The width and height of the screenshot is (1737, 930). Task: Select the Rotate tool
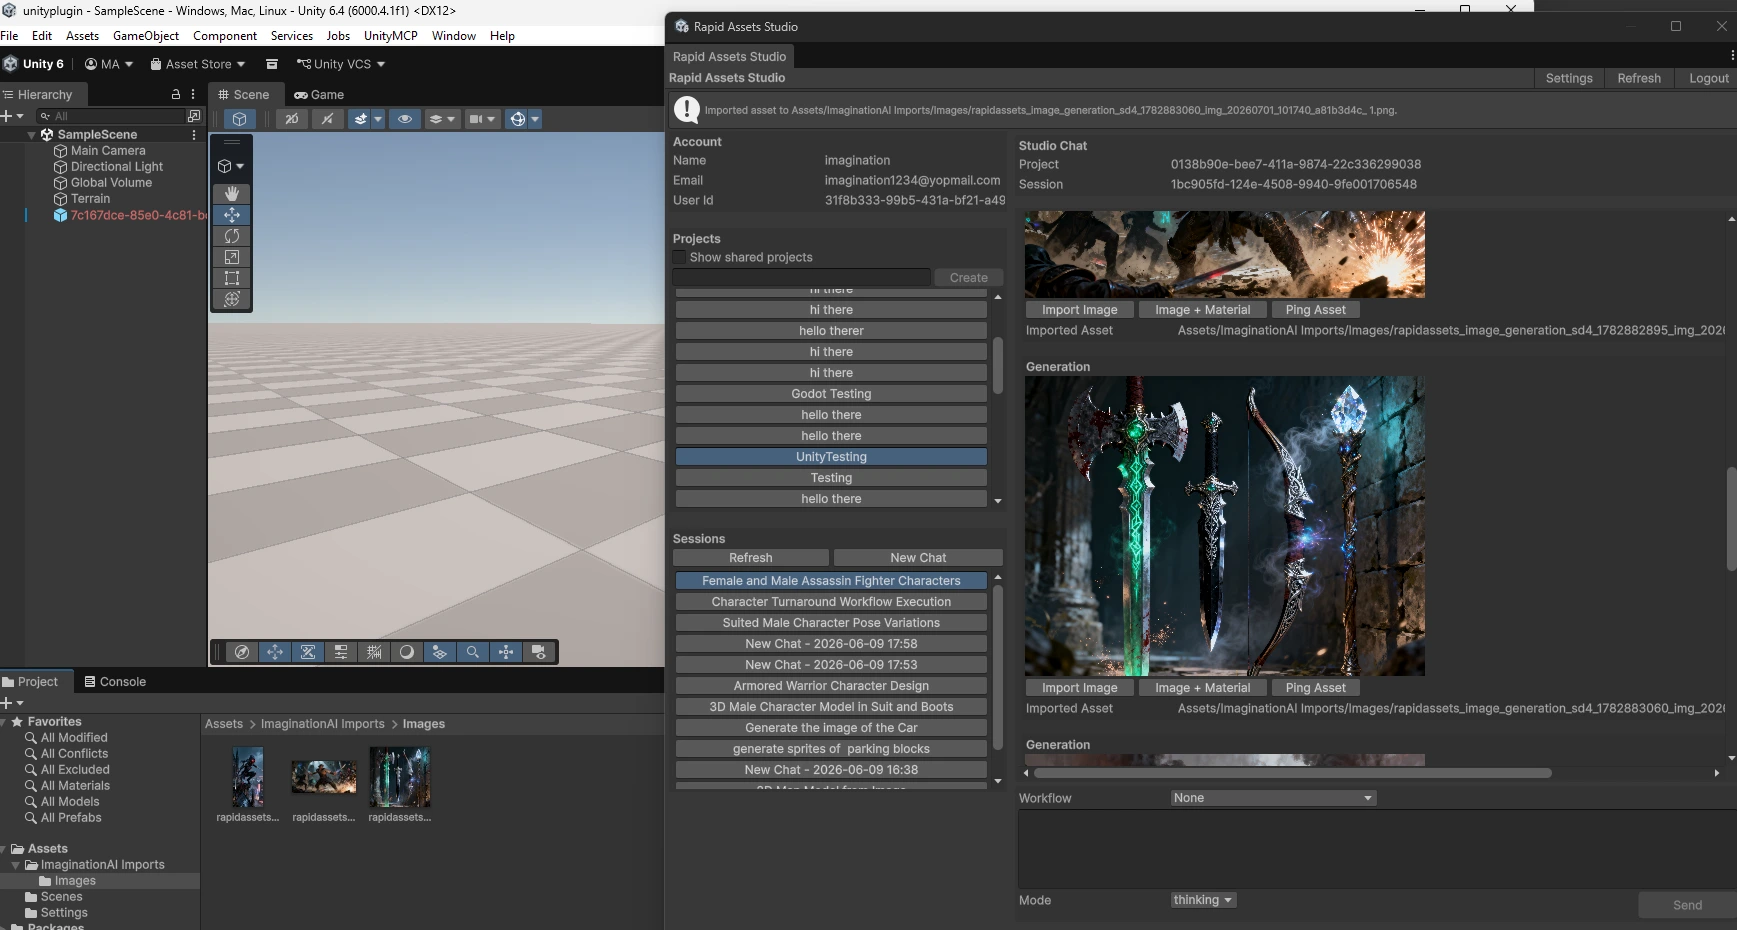(x=232, y=236)
